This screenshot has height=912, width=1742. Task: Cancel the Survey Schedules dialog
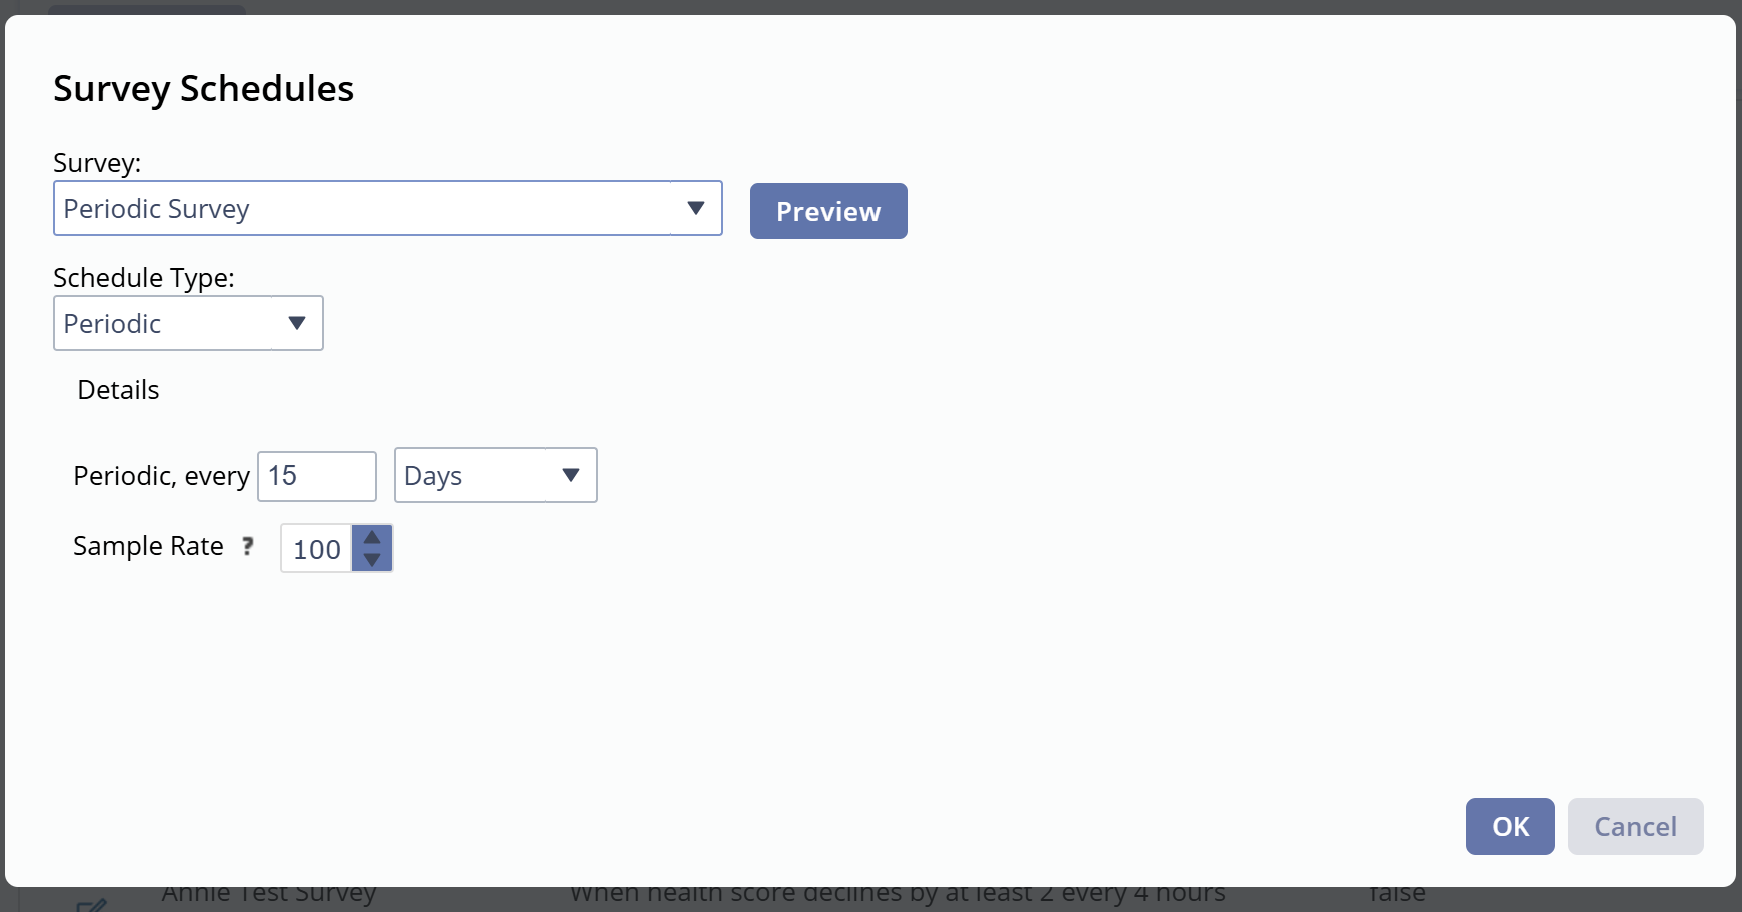[1635, 826]
